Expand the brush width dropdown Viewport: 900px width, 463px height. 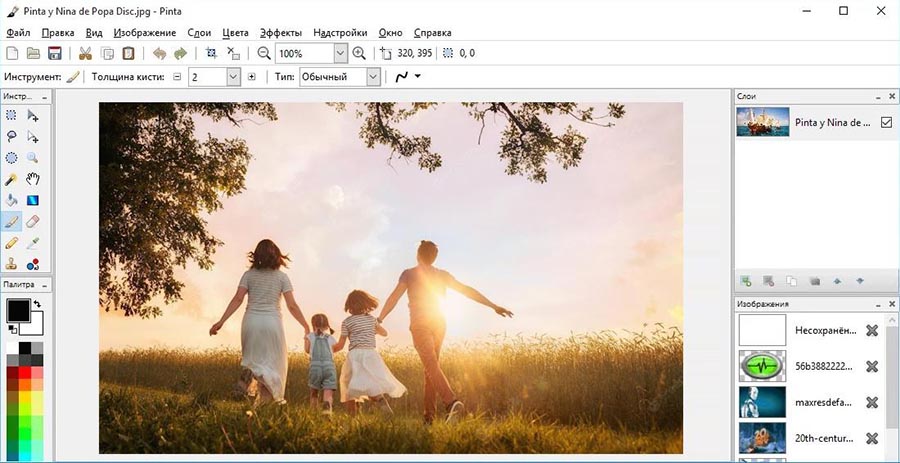point(234,77)
